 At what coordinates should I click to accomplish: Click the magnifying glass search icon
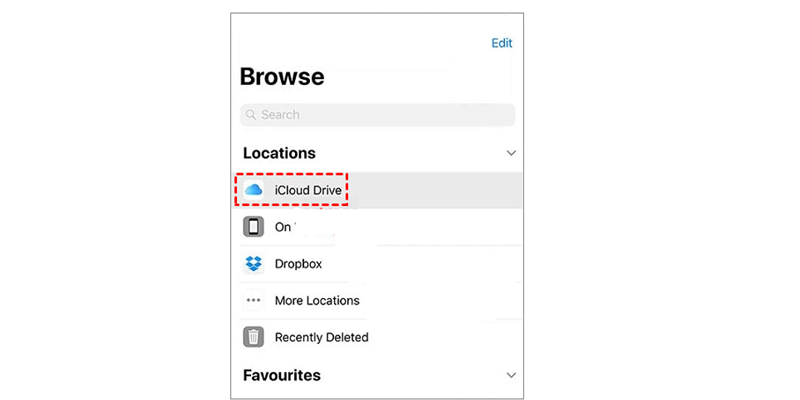[251, 115]
